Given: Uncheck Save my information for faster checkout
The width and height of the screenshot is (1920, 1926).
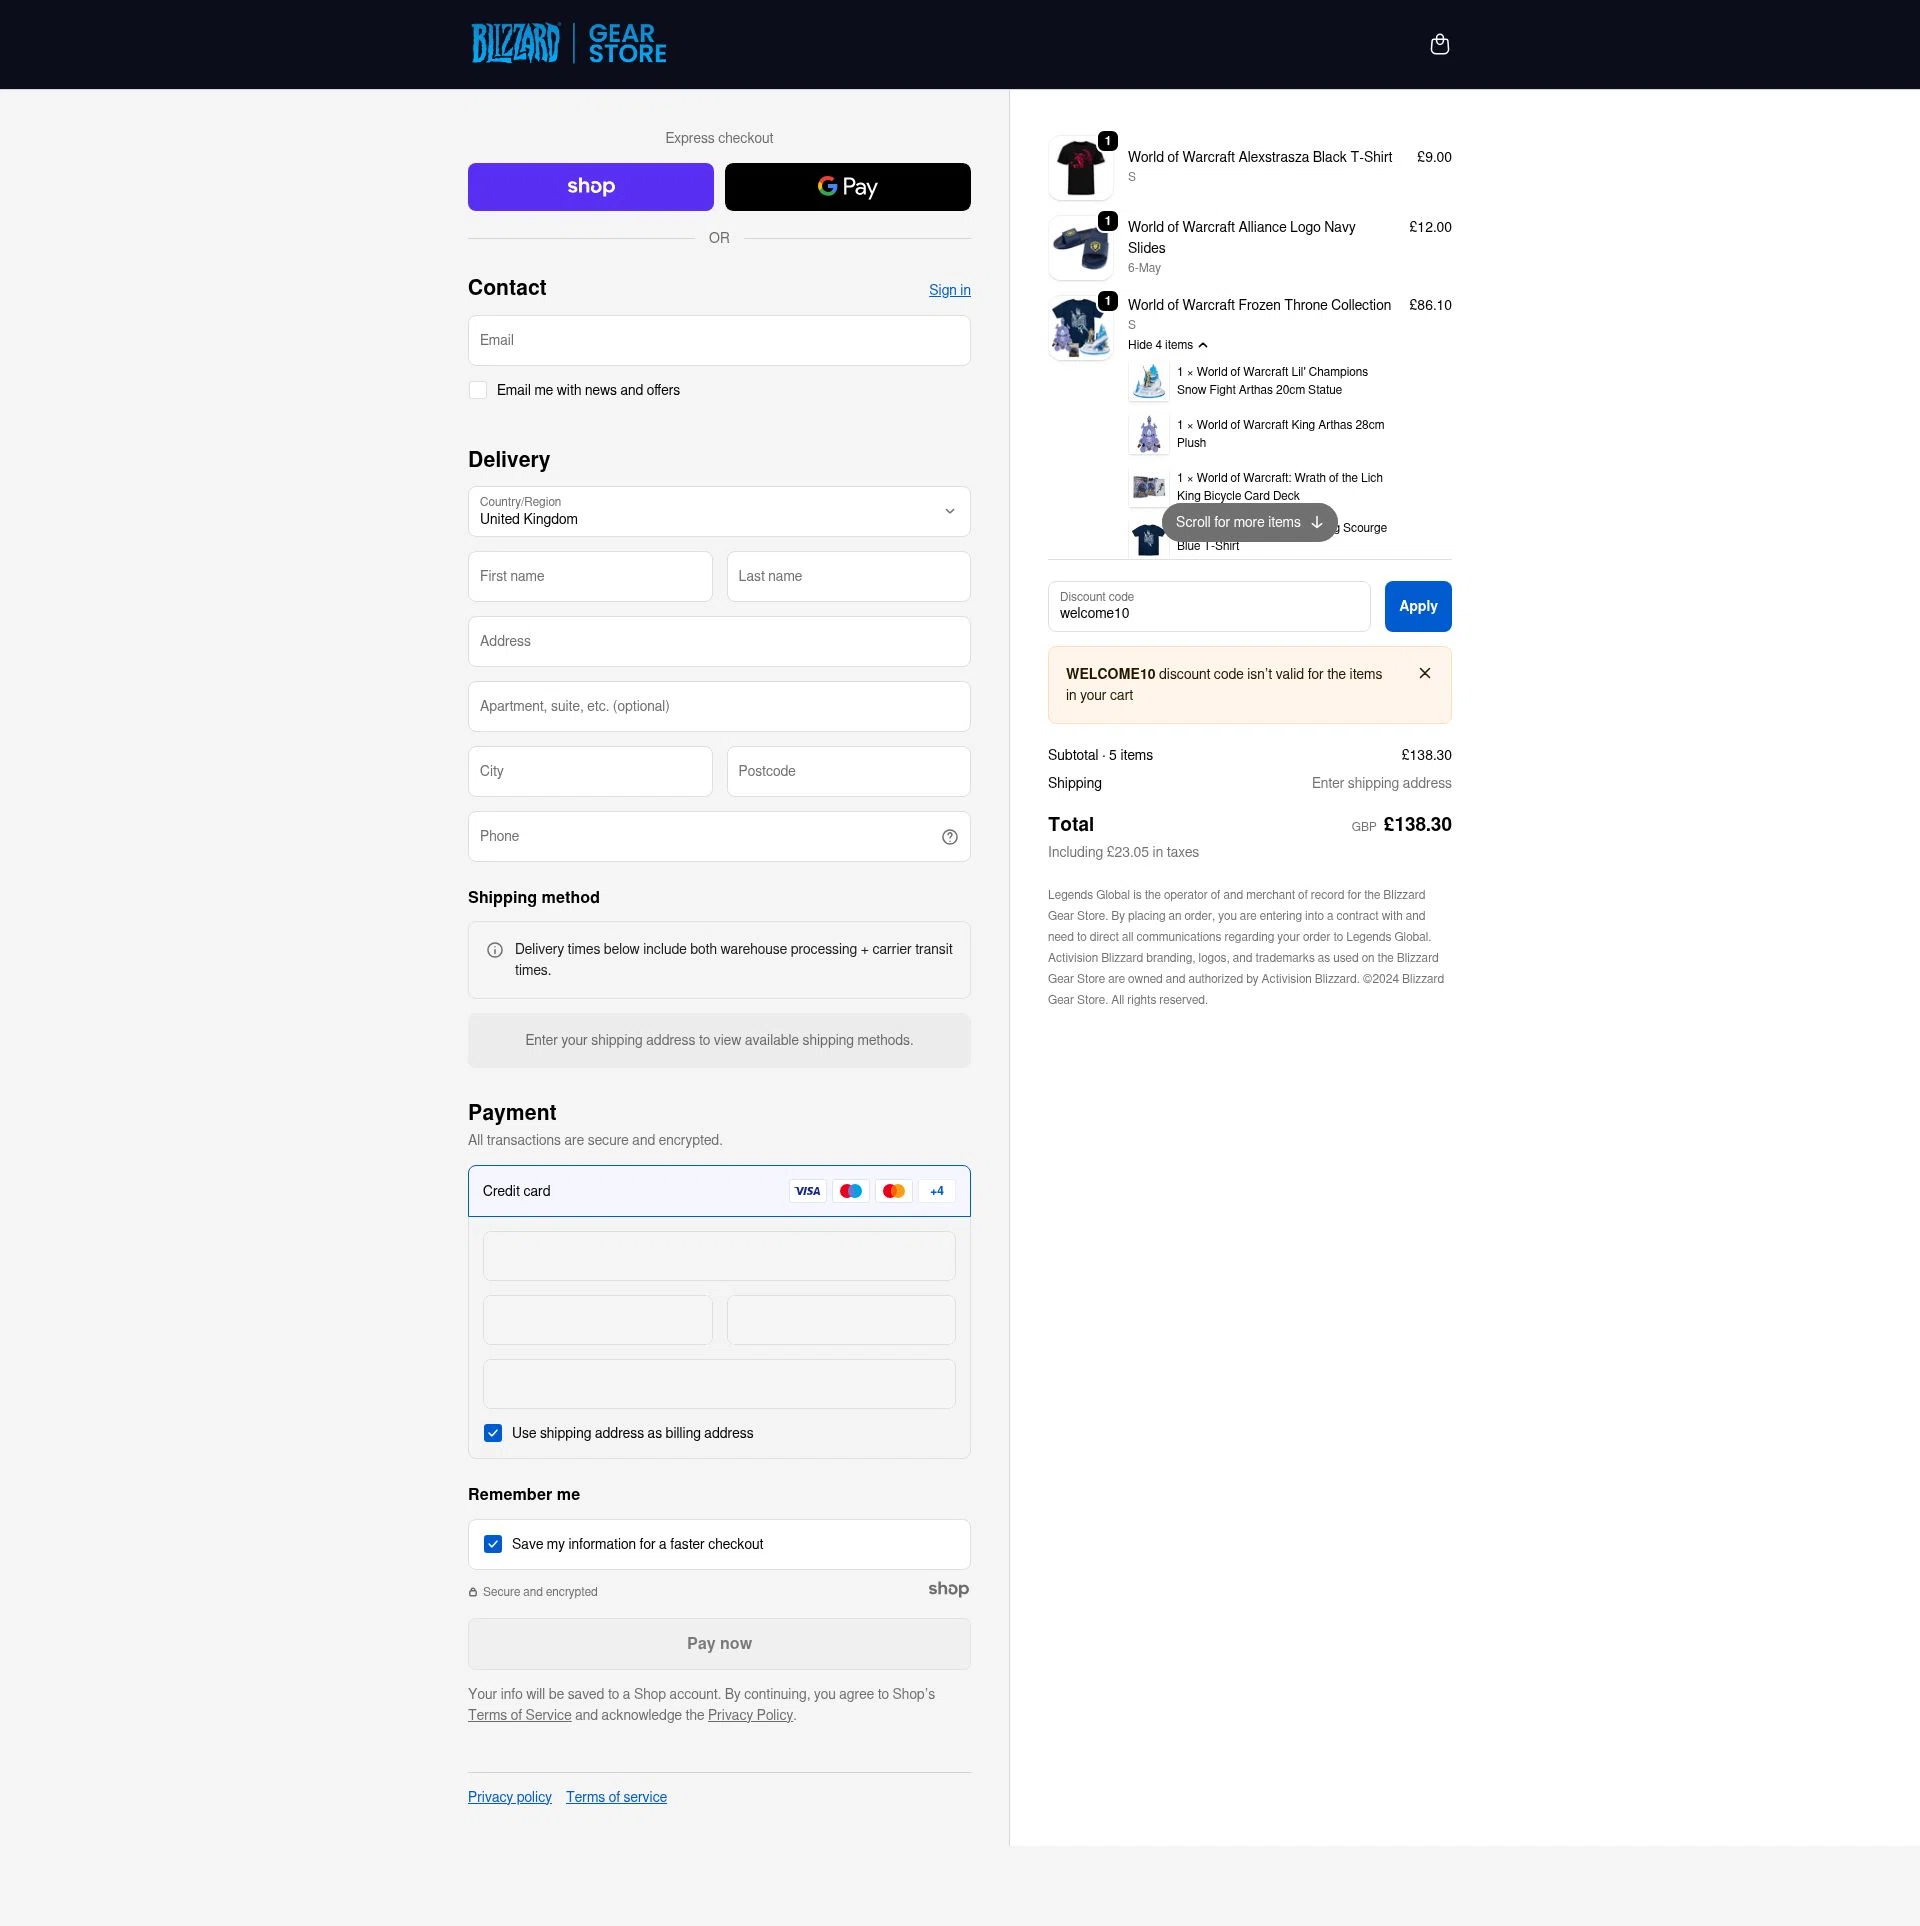Looking at the screenshot, I should pos(493,1544).
